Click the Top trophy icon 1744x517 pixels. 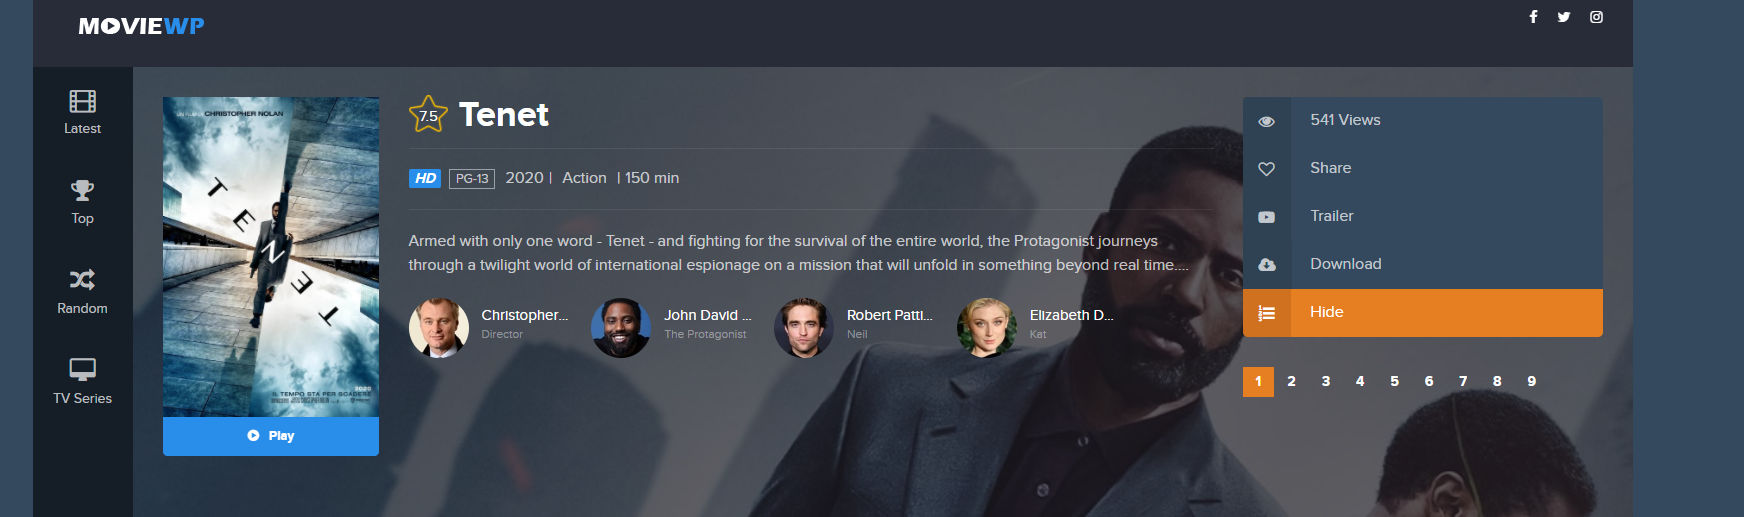pos(82,190)
